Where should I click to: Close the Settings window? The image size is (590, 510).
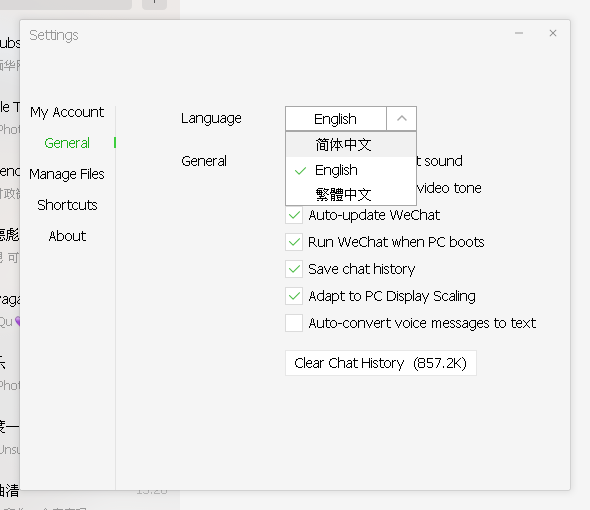[553, 33]
